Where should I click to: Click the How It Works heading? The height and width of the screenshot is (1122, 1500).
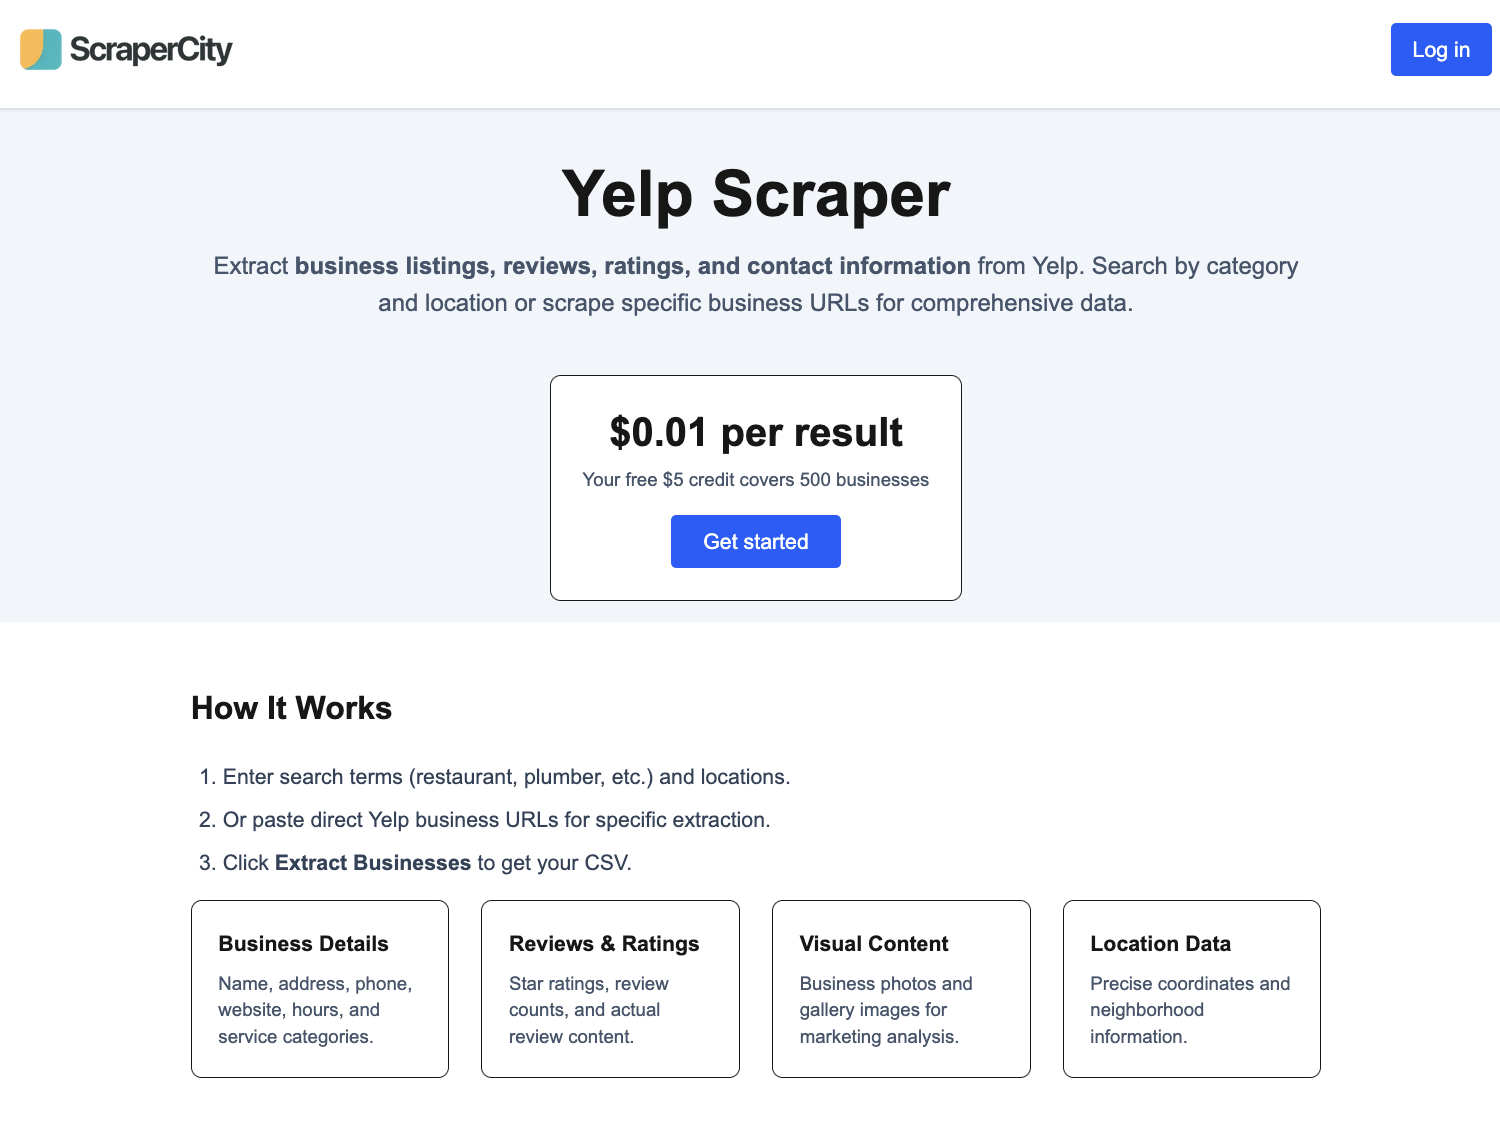291,708
